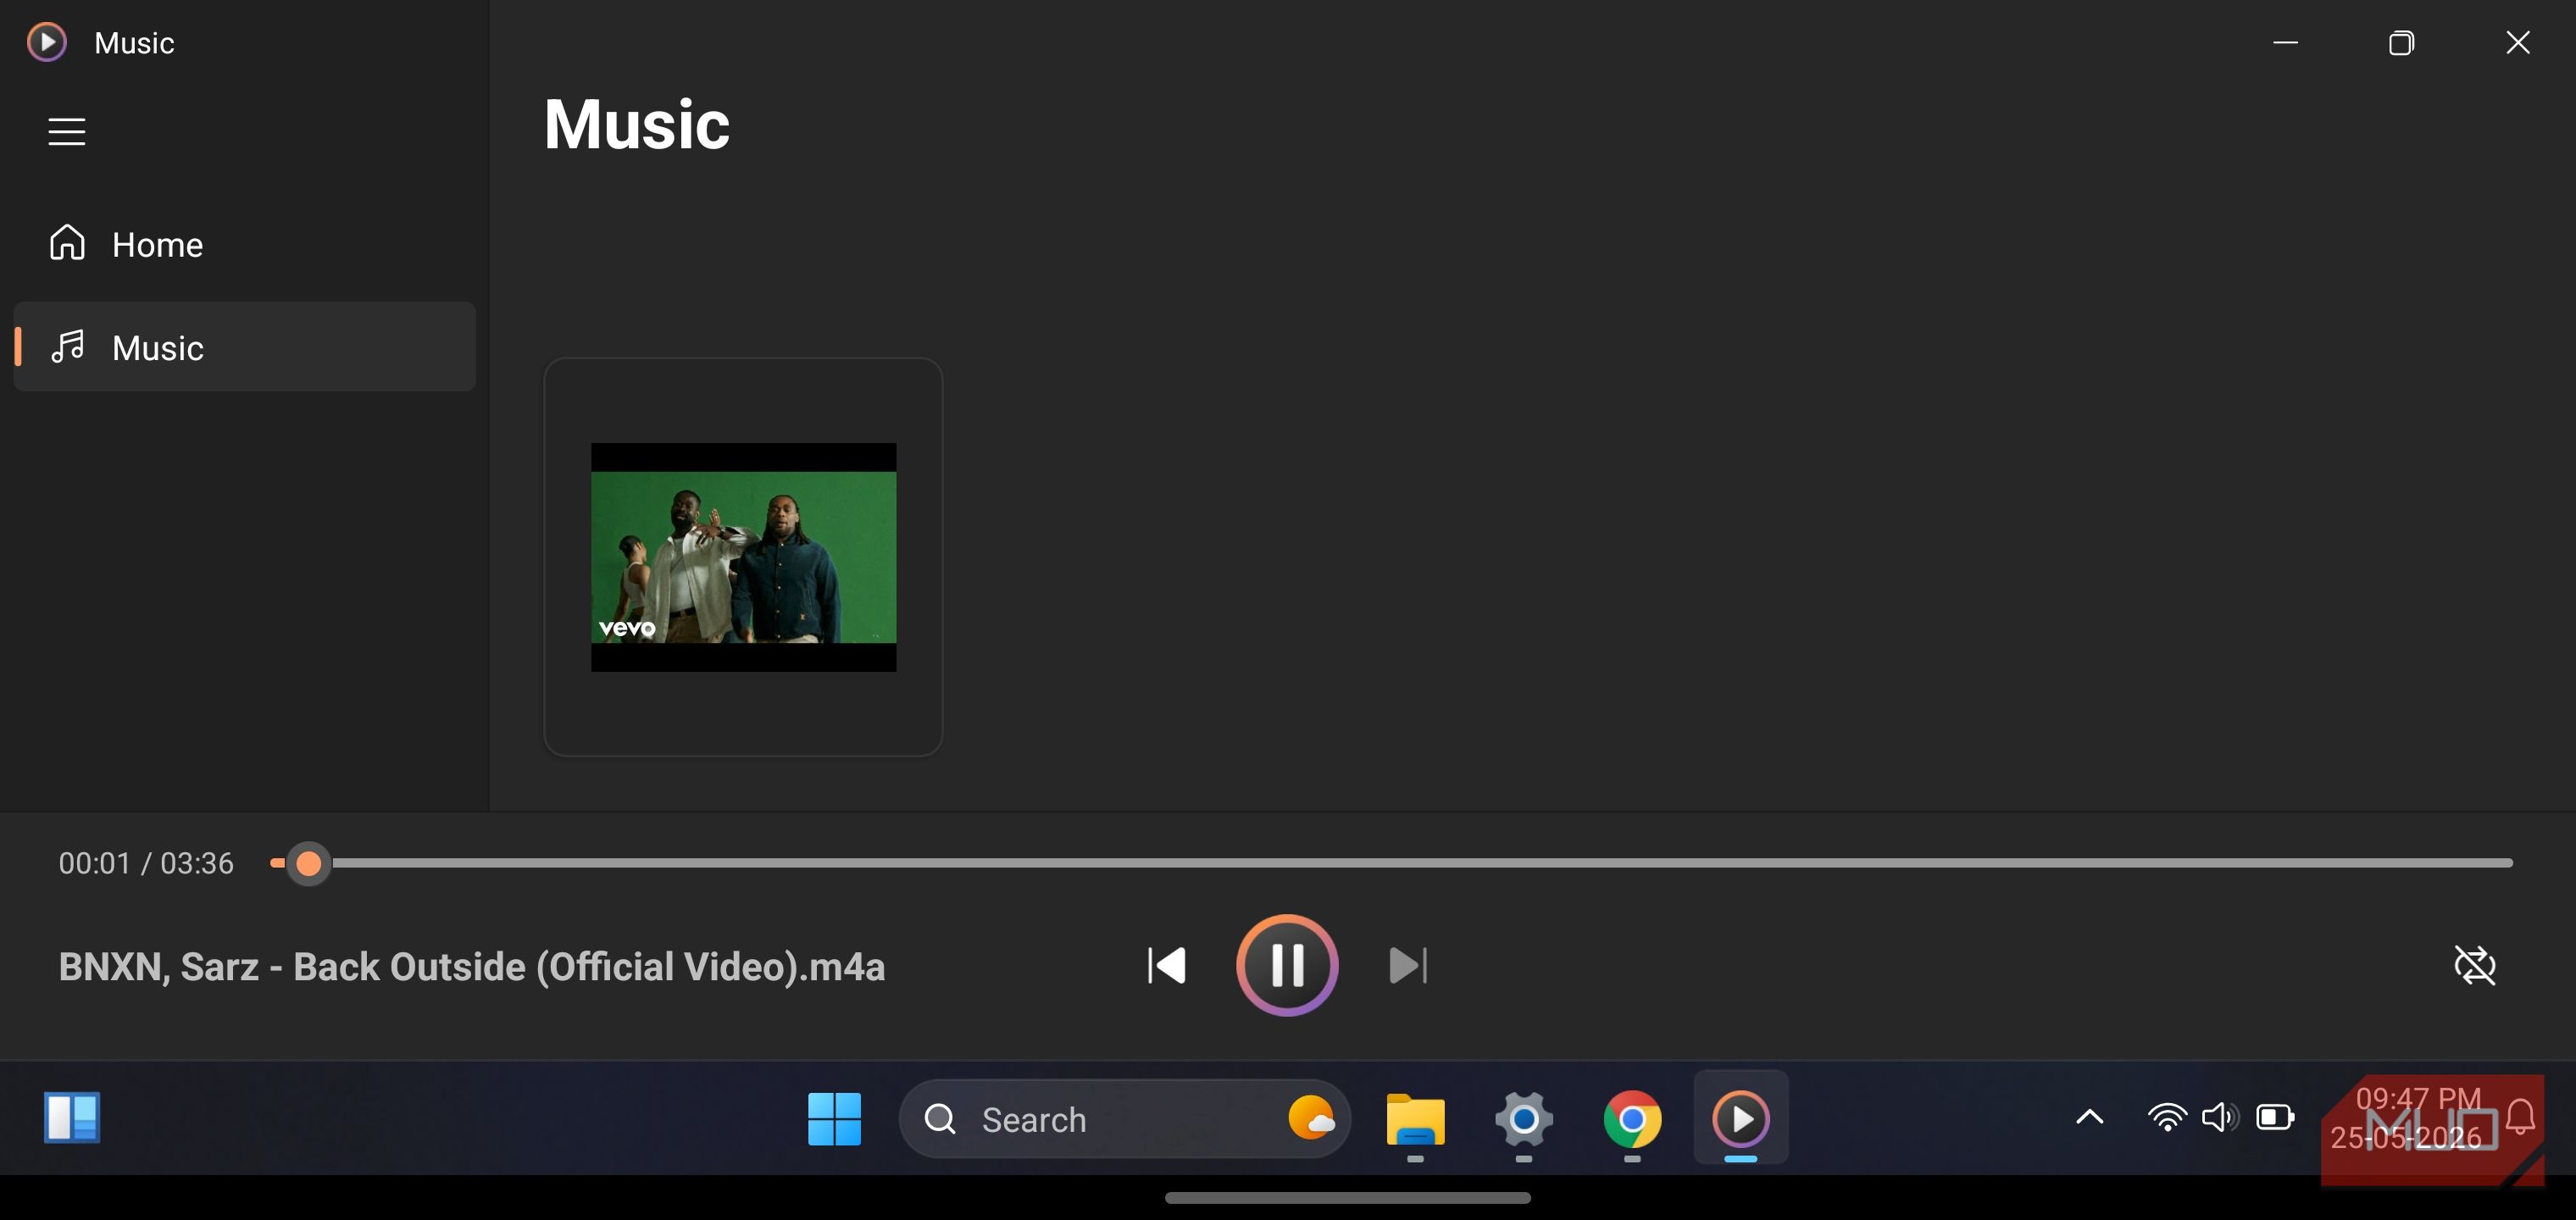Open File Explorer from taskbar

1415,1118
